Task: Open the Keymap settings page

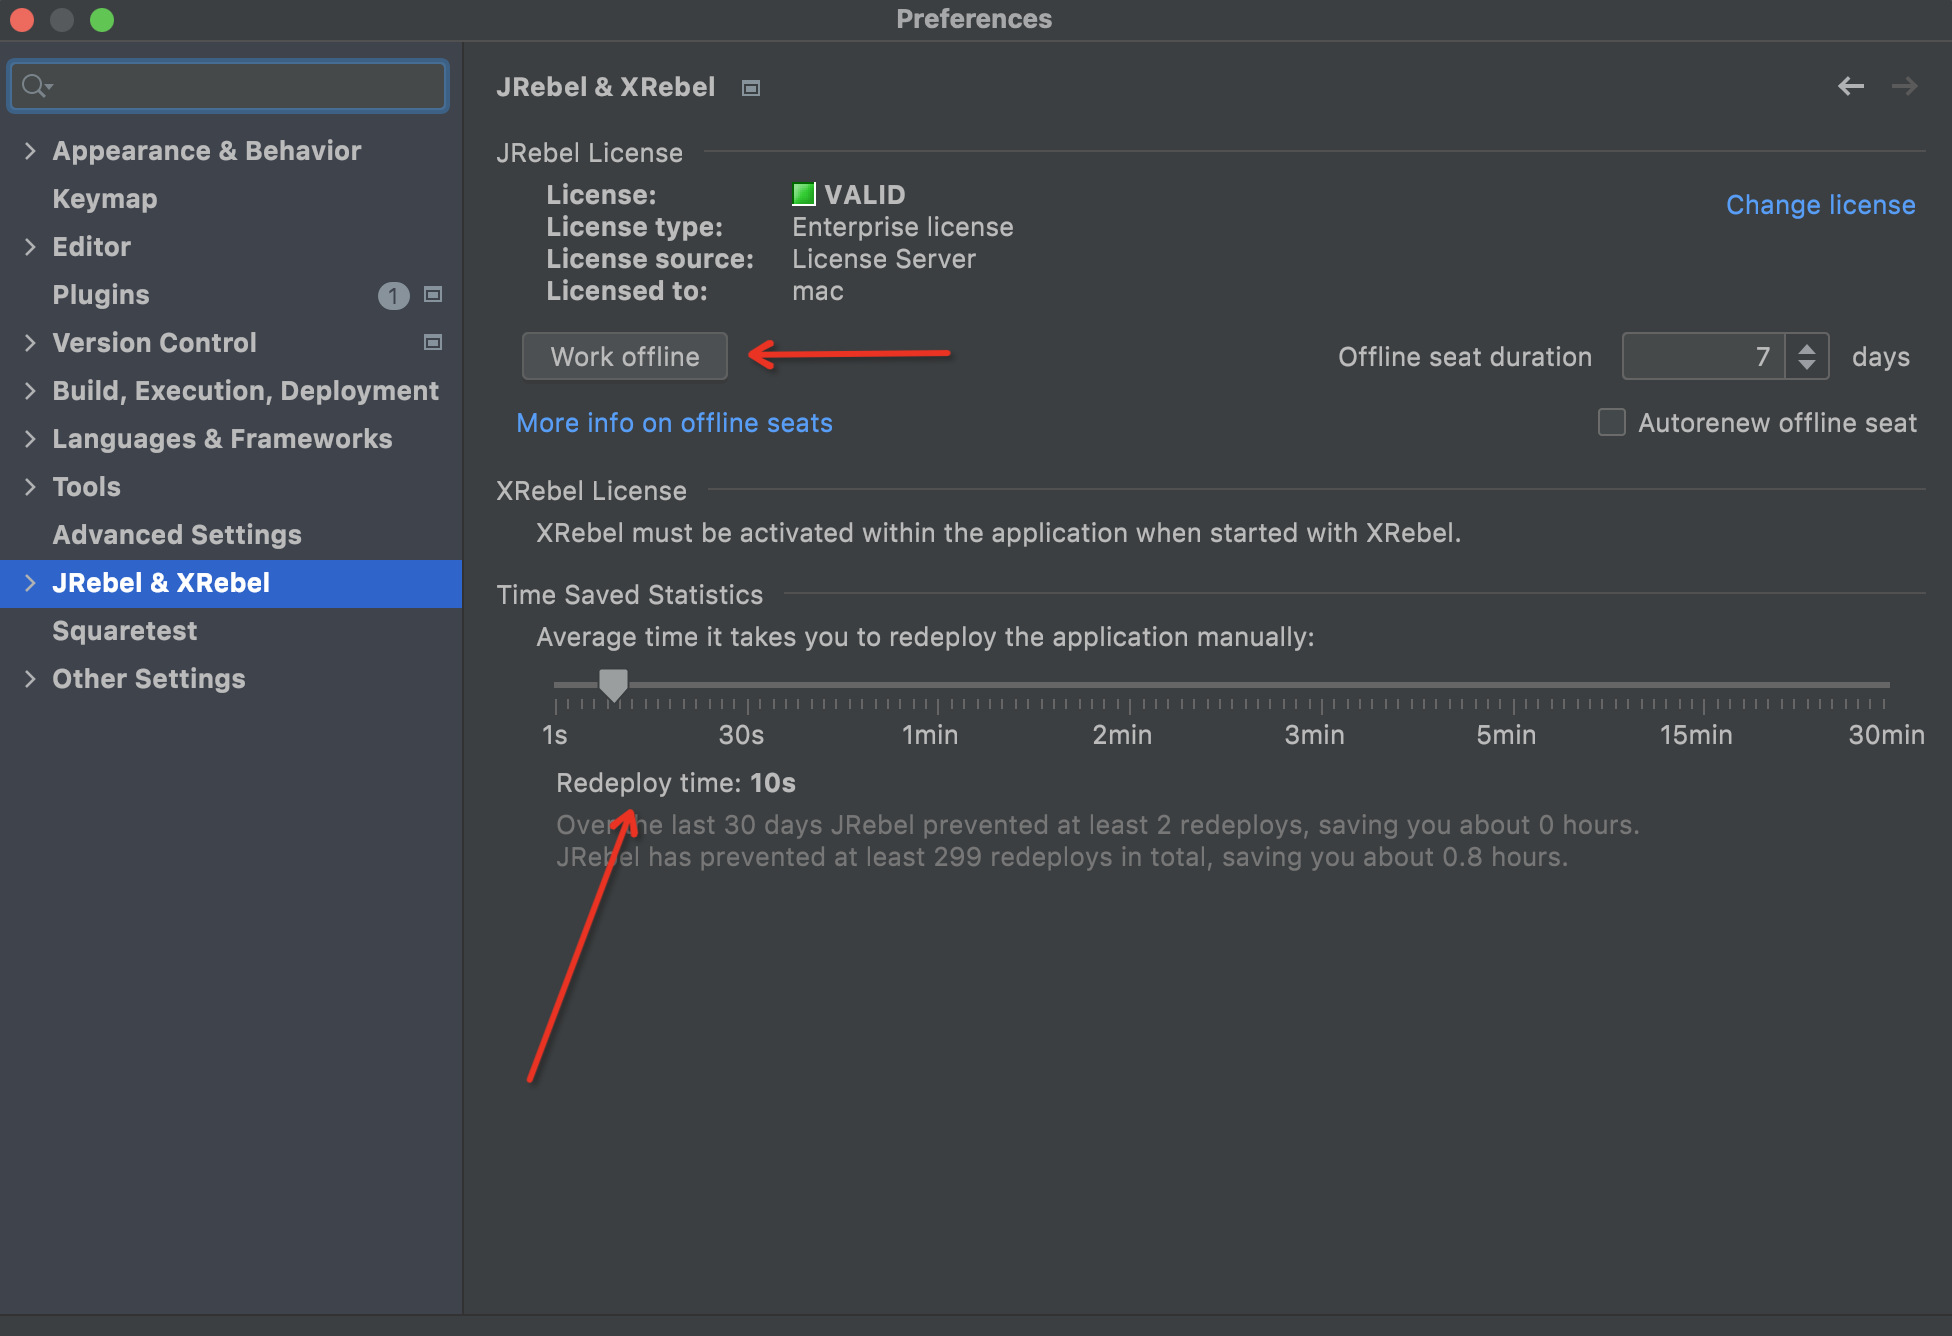Action: 105,199
